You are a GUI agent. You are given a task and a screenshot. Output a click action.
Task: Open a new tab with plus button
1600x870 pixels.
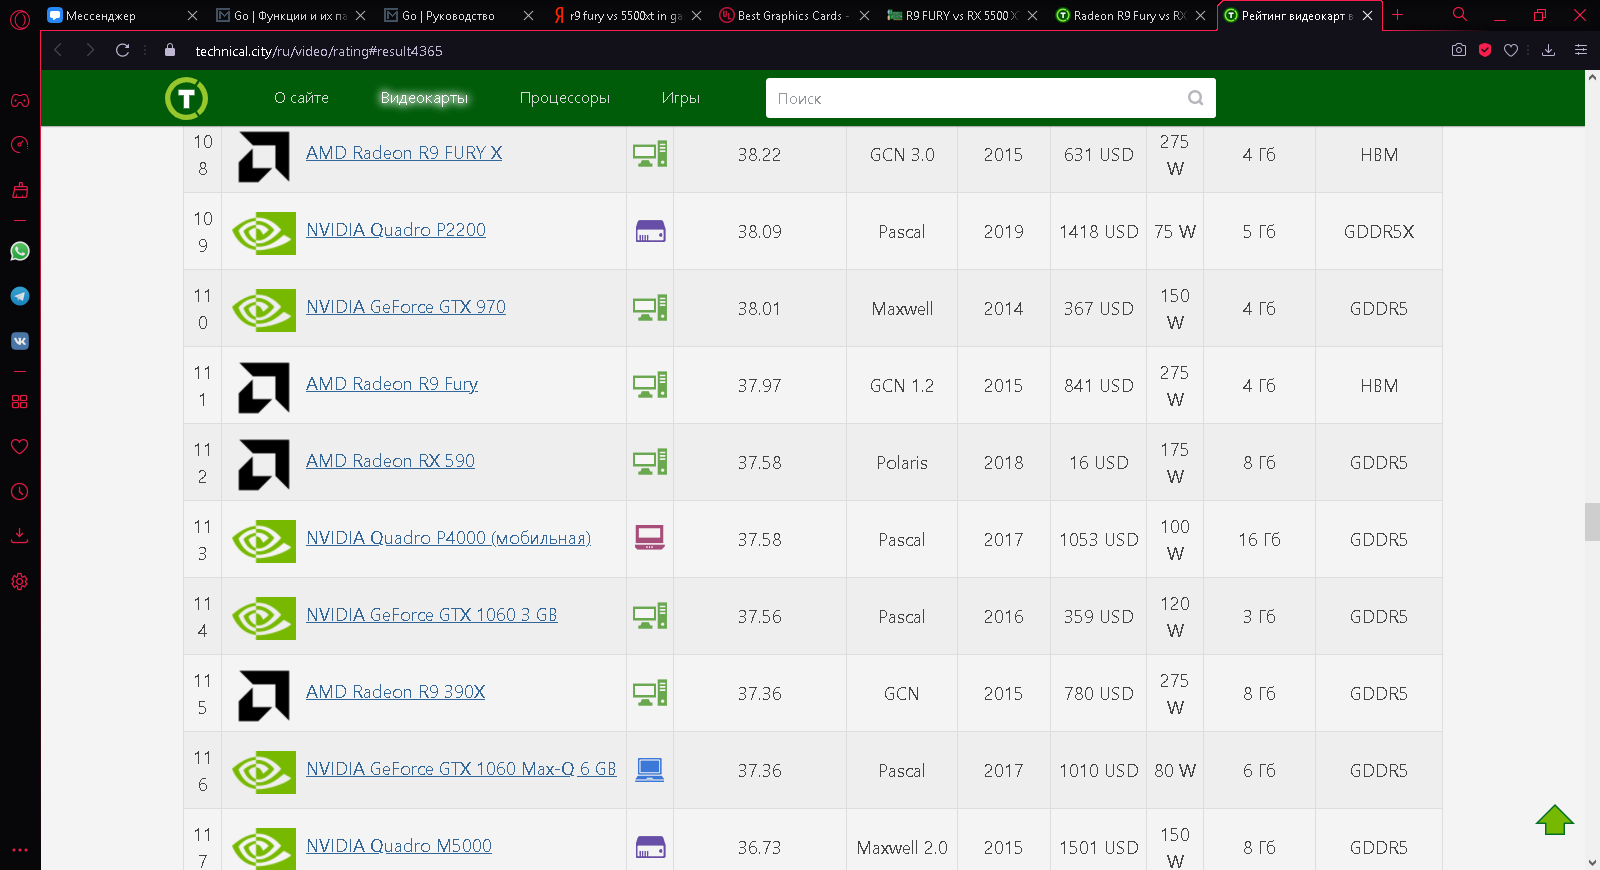(1398, 15)
